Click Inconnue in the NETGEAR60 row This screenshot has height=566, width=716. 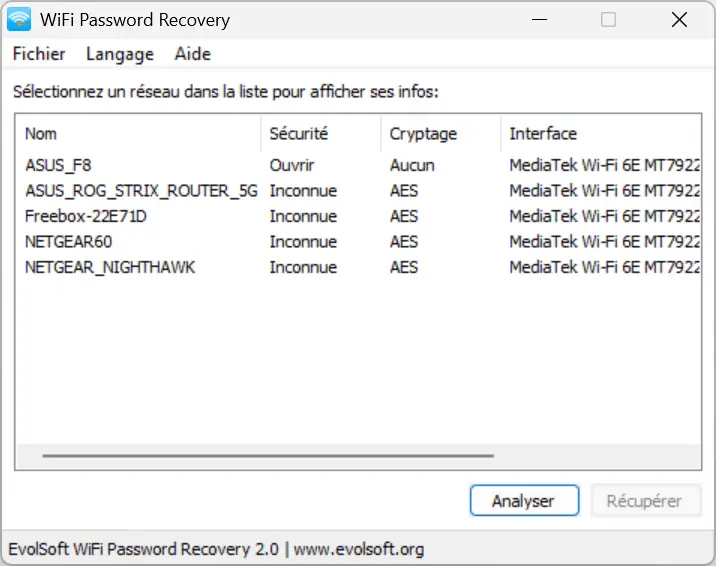tap(303, 242)
